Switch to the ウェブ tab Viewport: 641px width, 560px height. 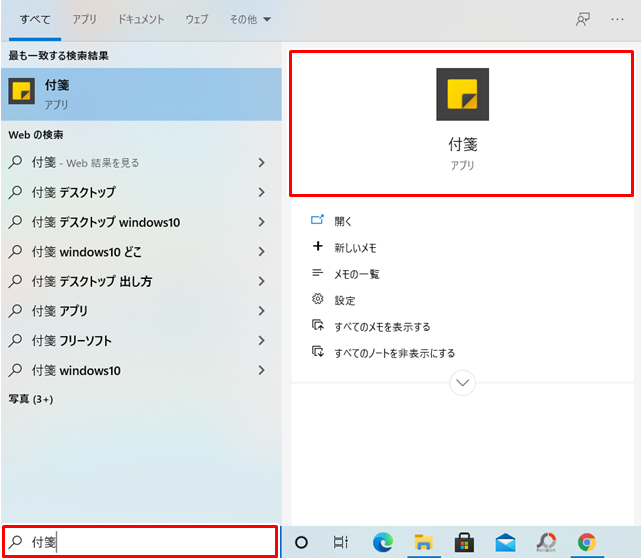197,19
